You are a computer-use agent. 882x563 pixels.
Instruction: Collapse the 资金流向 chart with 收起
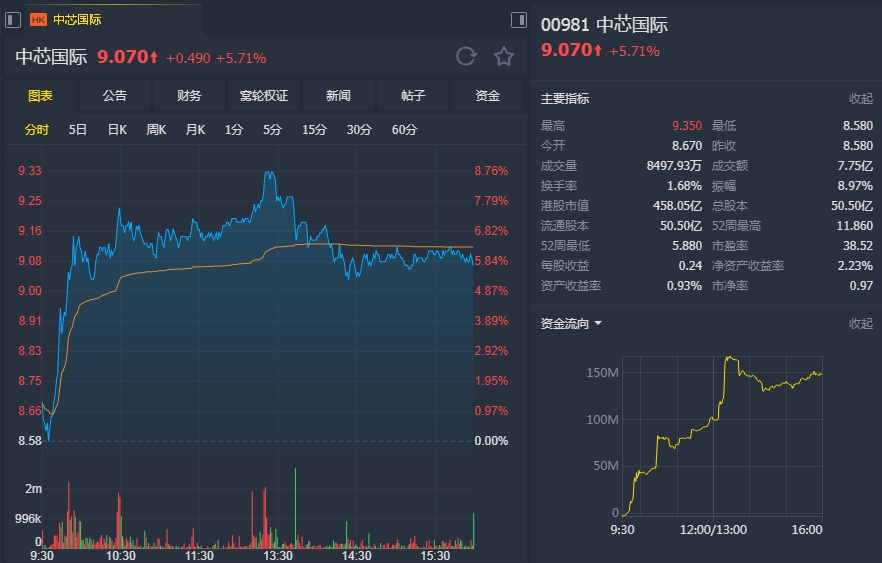[x=860, y=324]
